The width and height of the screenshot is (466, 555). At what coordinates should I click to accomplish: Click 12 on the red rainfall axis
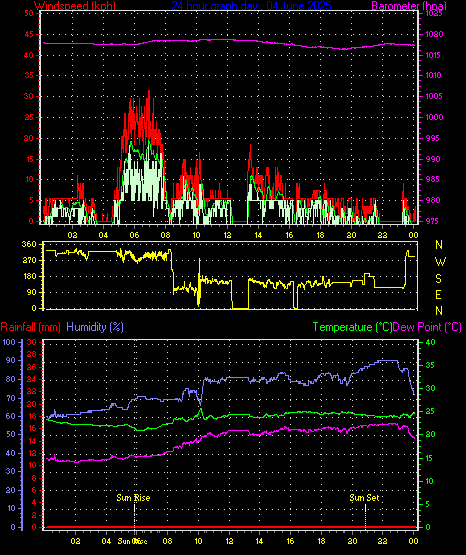(32, 453)
